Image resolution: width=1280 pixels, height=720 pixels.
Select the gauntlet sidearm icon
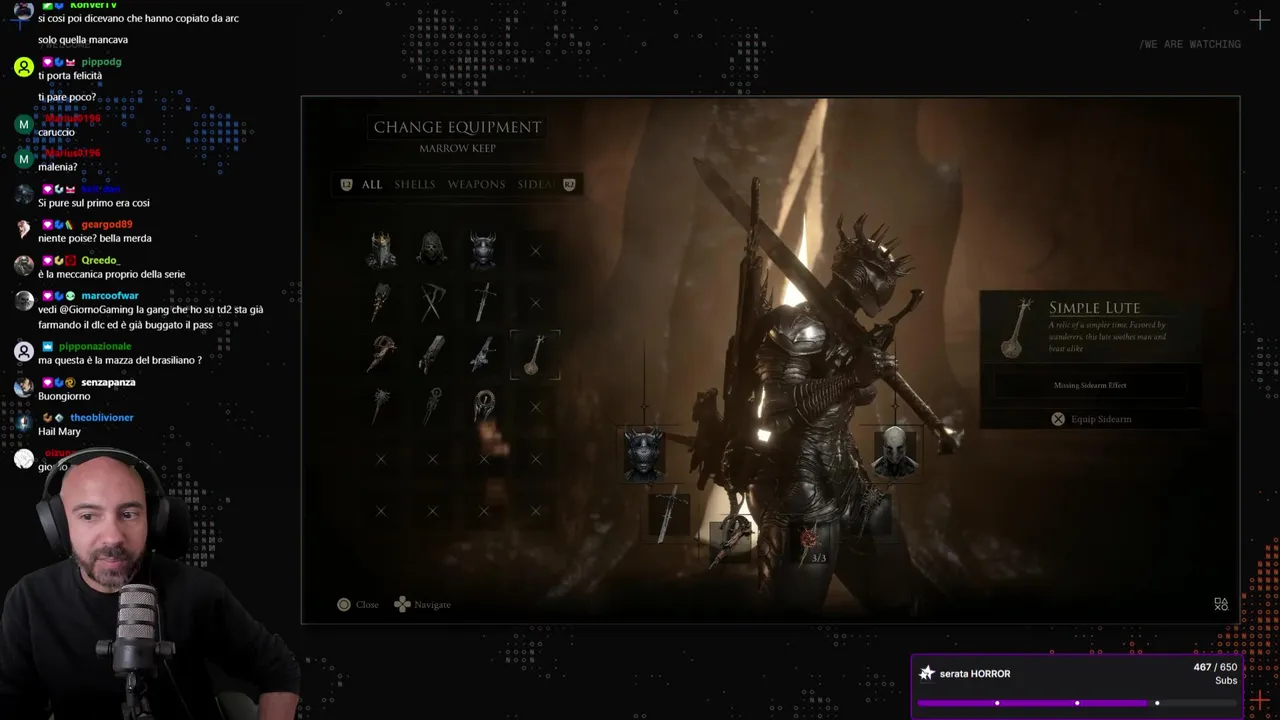pos(381,353)
